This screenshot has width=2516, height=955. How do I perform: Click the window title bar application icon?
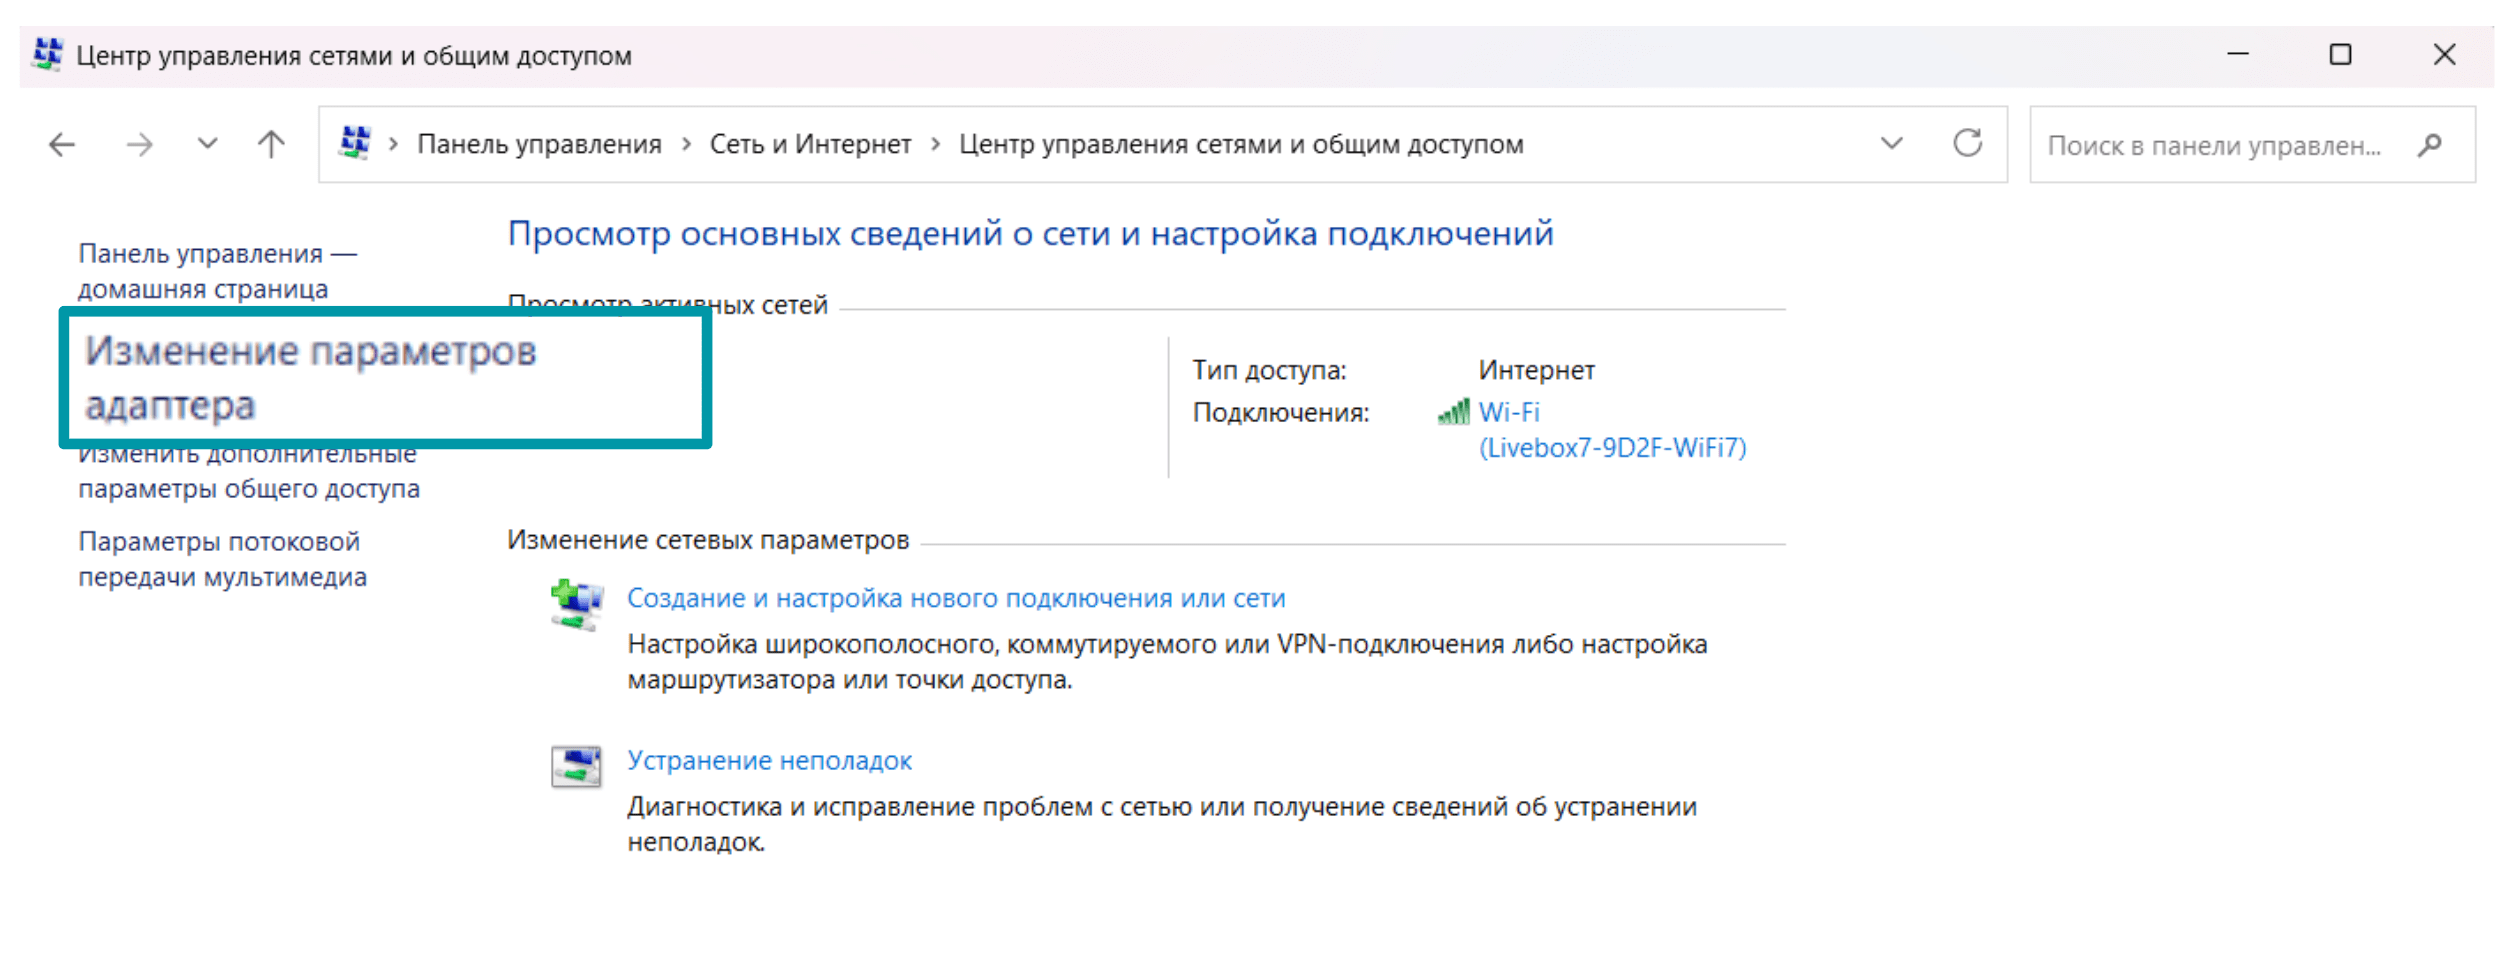pyautogui.click(x=45, y=55)
